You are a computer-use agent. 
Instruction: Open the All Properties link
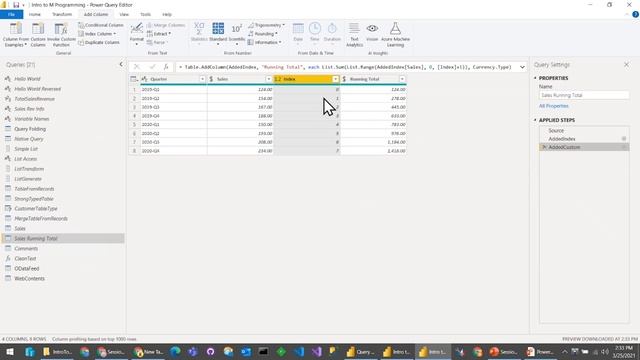click(553, 106)
